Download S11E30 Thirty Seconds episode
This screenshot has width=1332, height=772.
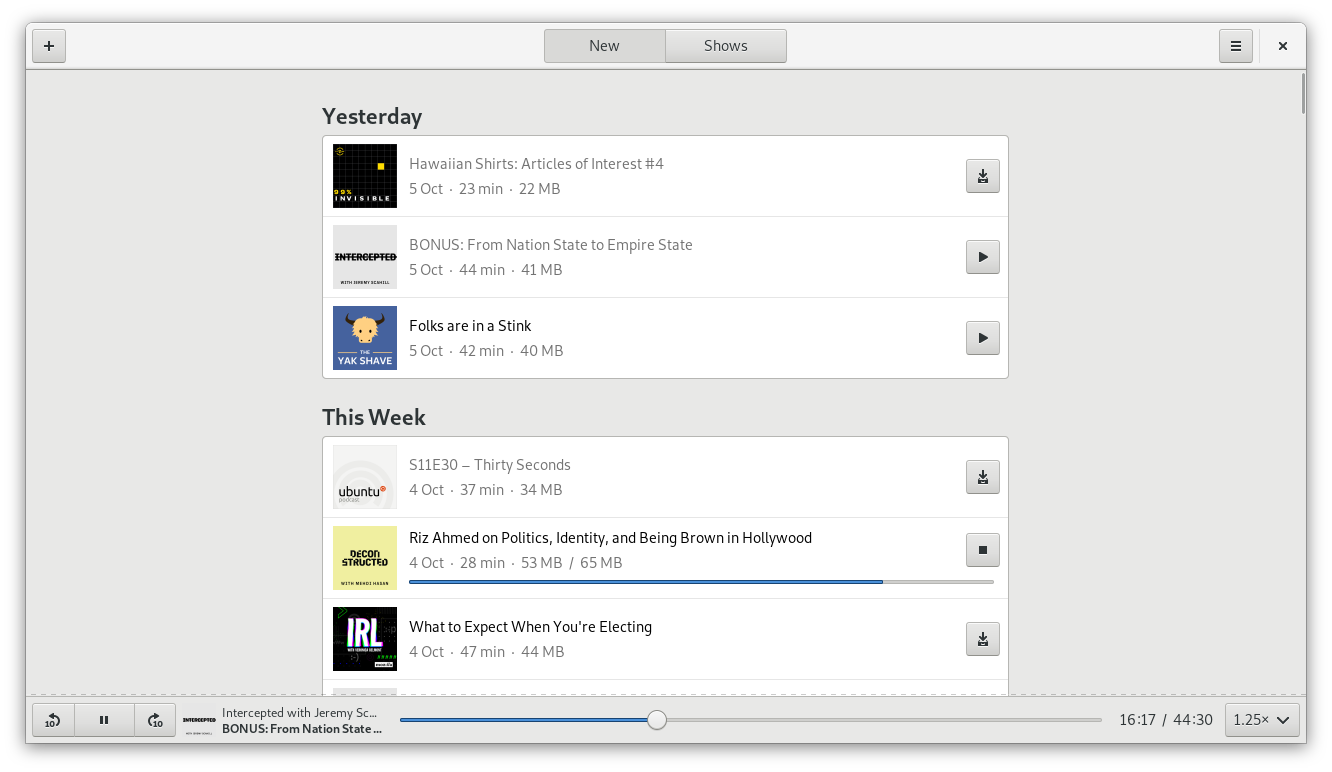pyautogui.click(x=982, y=477)
